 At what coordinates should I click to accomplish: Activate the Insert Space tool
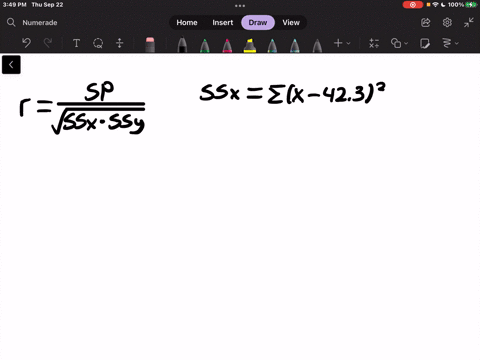coord(120,43)
